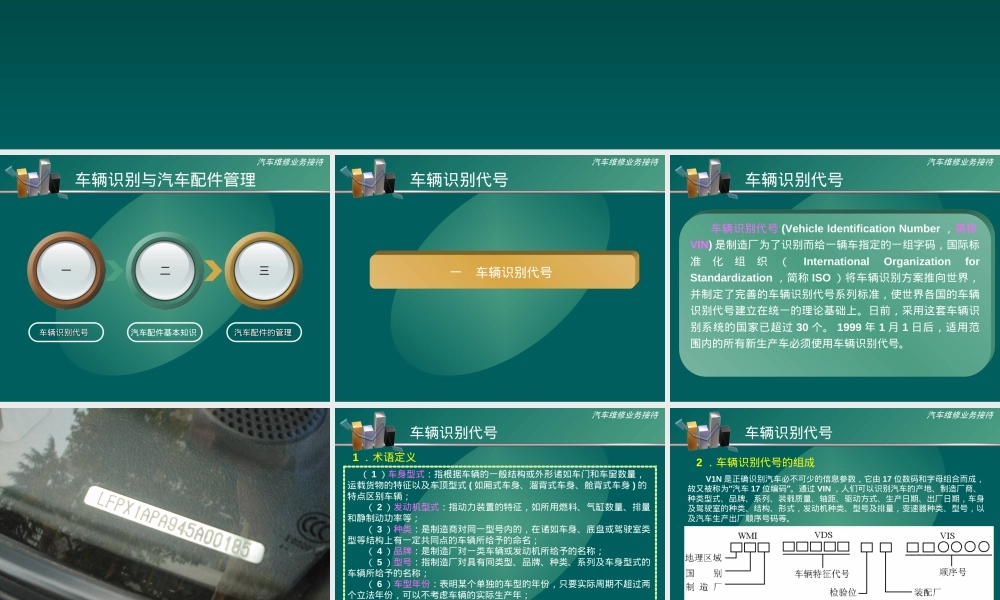
Task: Click the purple term 车型年份
Action: 411,584
